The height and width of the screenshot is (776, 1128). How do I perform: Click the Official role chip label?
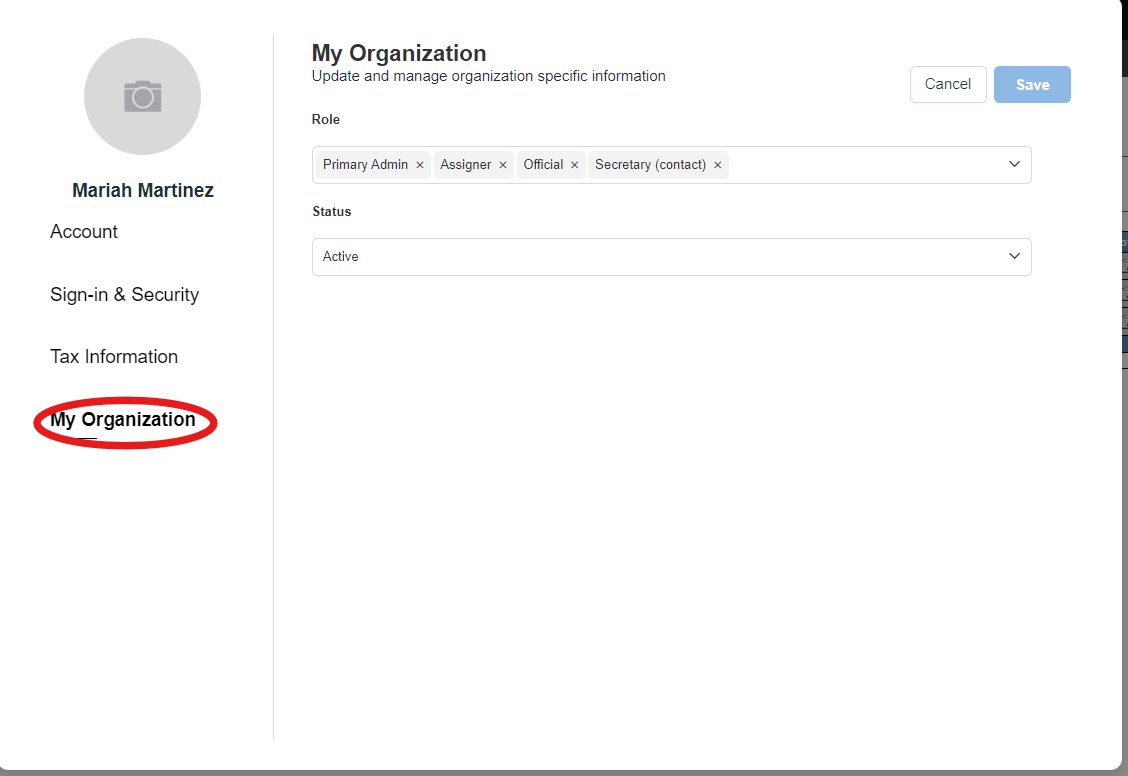pyautogui.click(x=543, y=165)
